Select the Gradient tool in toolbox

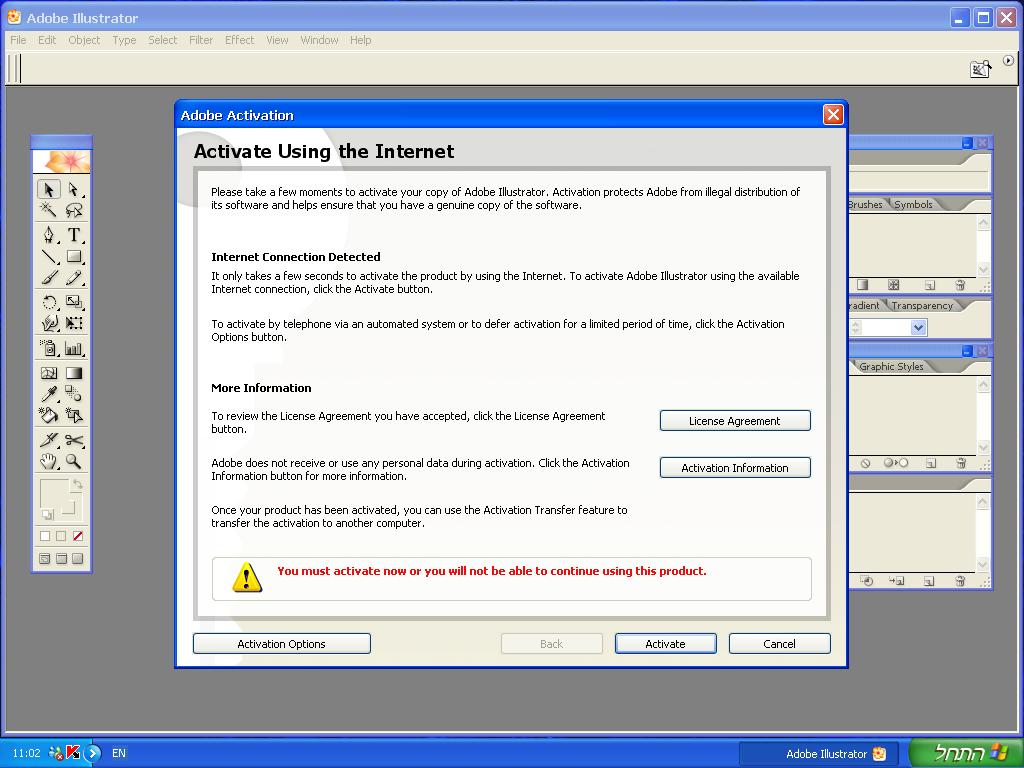coord(74,373)
